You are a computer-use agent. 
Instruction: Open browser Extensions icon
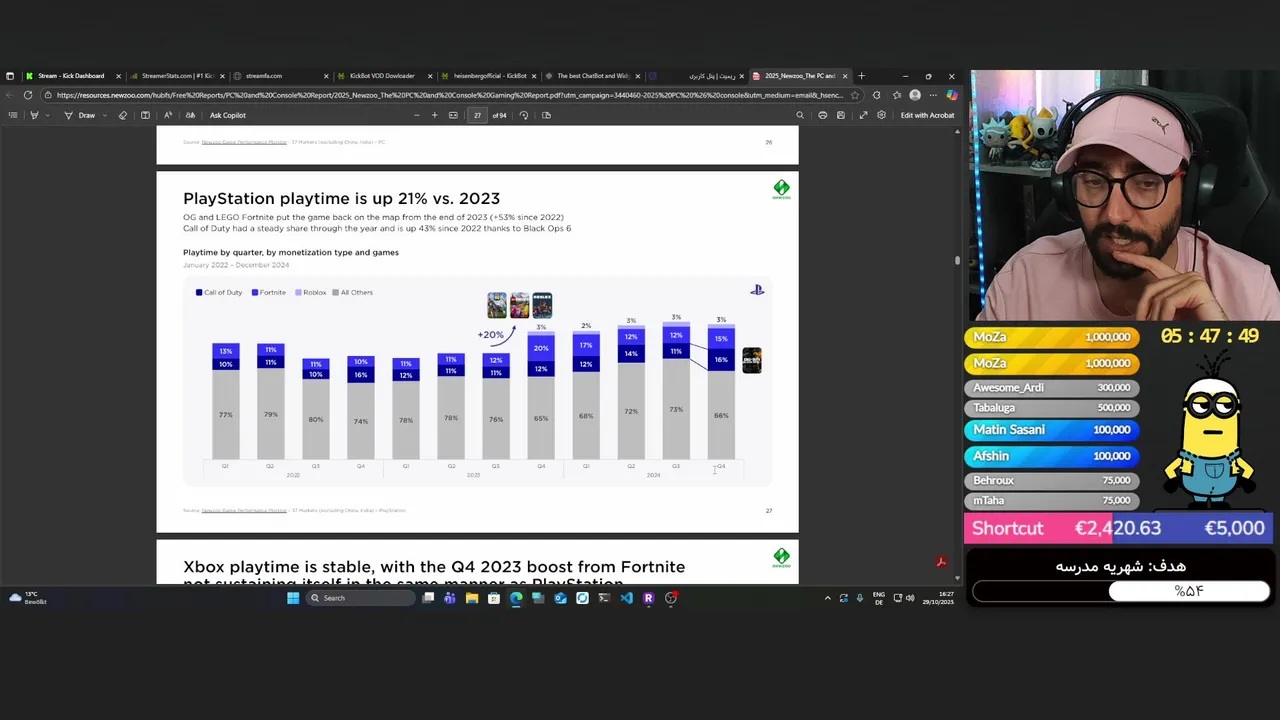[877, 95]
